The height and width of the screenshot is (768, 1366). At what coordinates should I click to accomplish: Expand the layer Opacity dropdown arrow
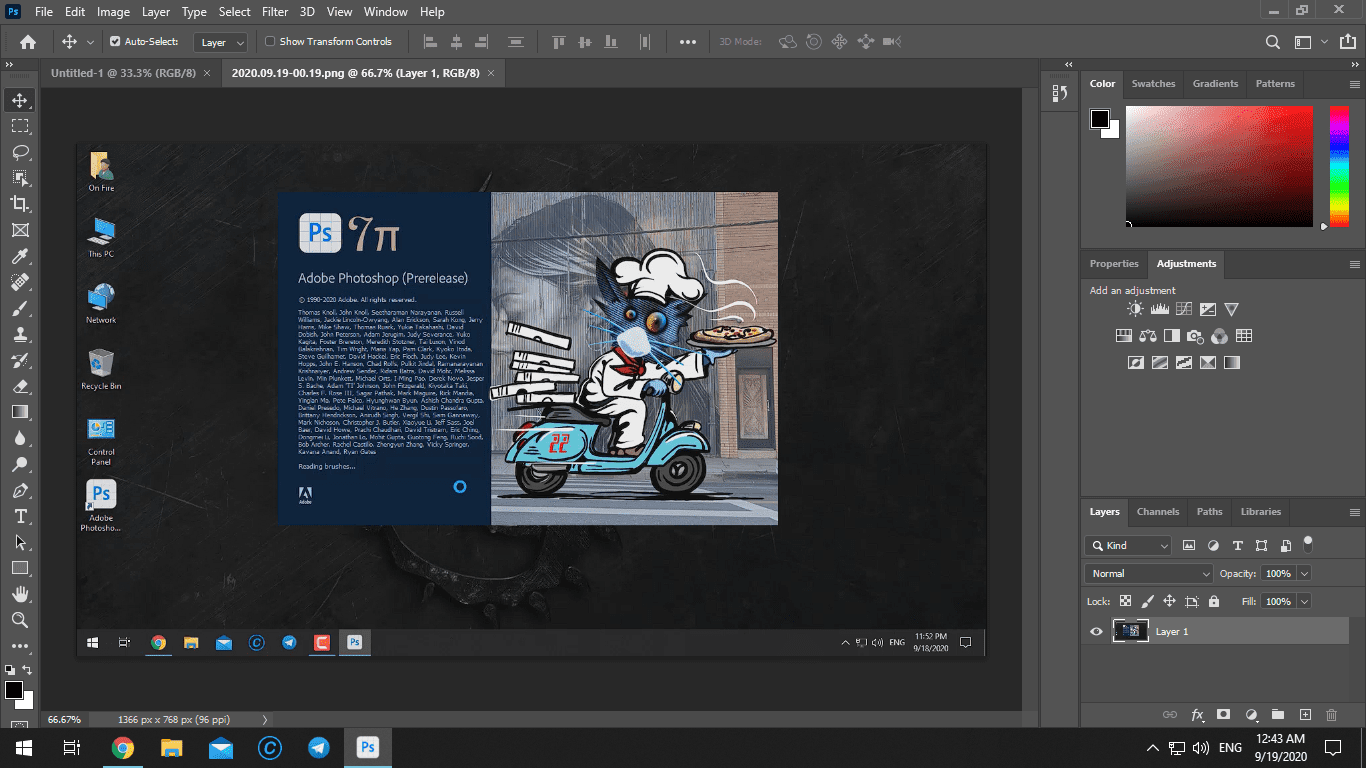[1304, 574]
